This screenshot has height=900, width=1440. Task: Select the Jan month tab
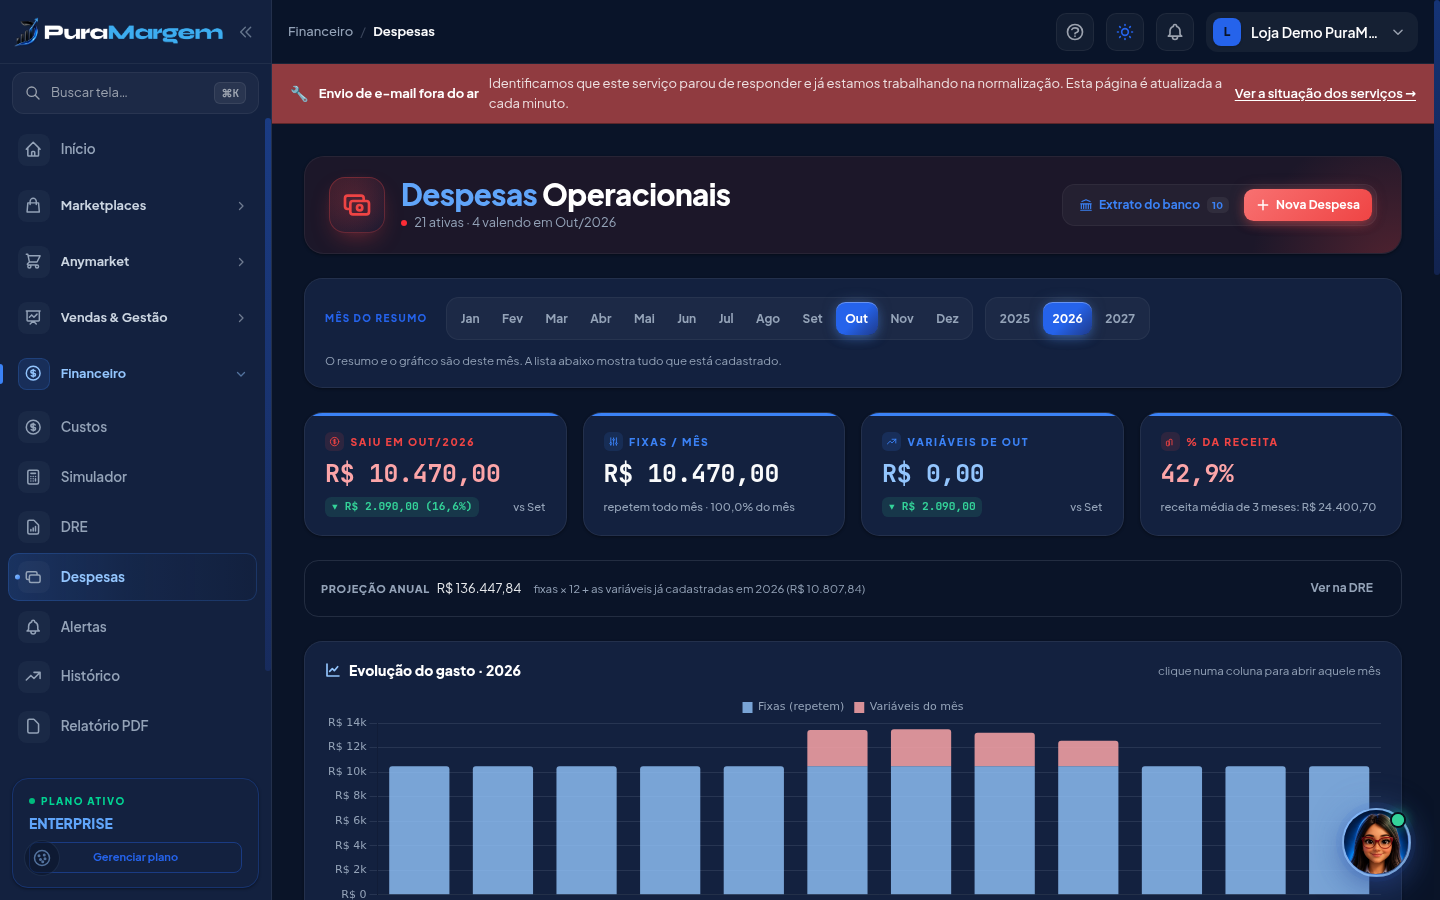(470, 319)
